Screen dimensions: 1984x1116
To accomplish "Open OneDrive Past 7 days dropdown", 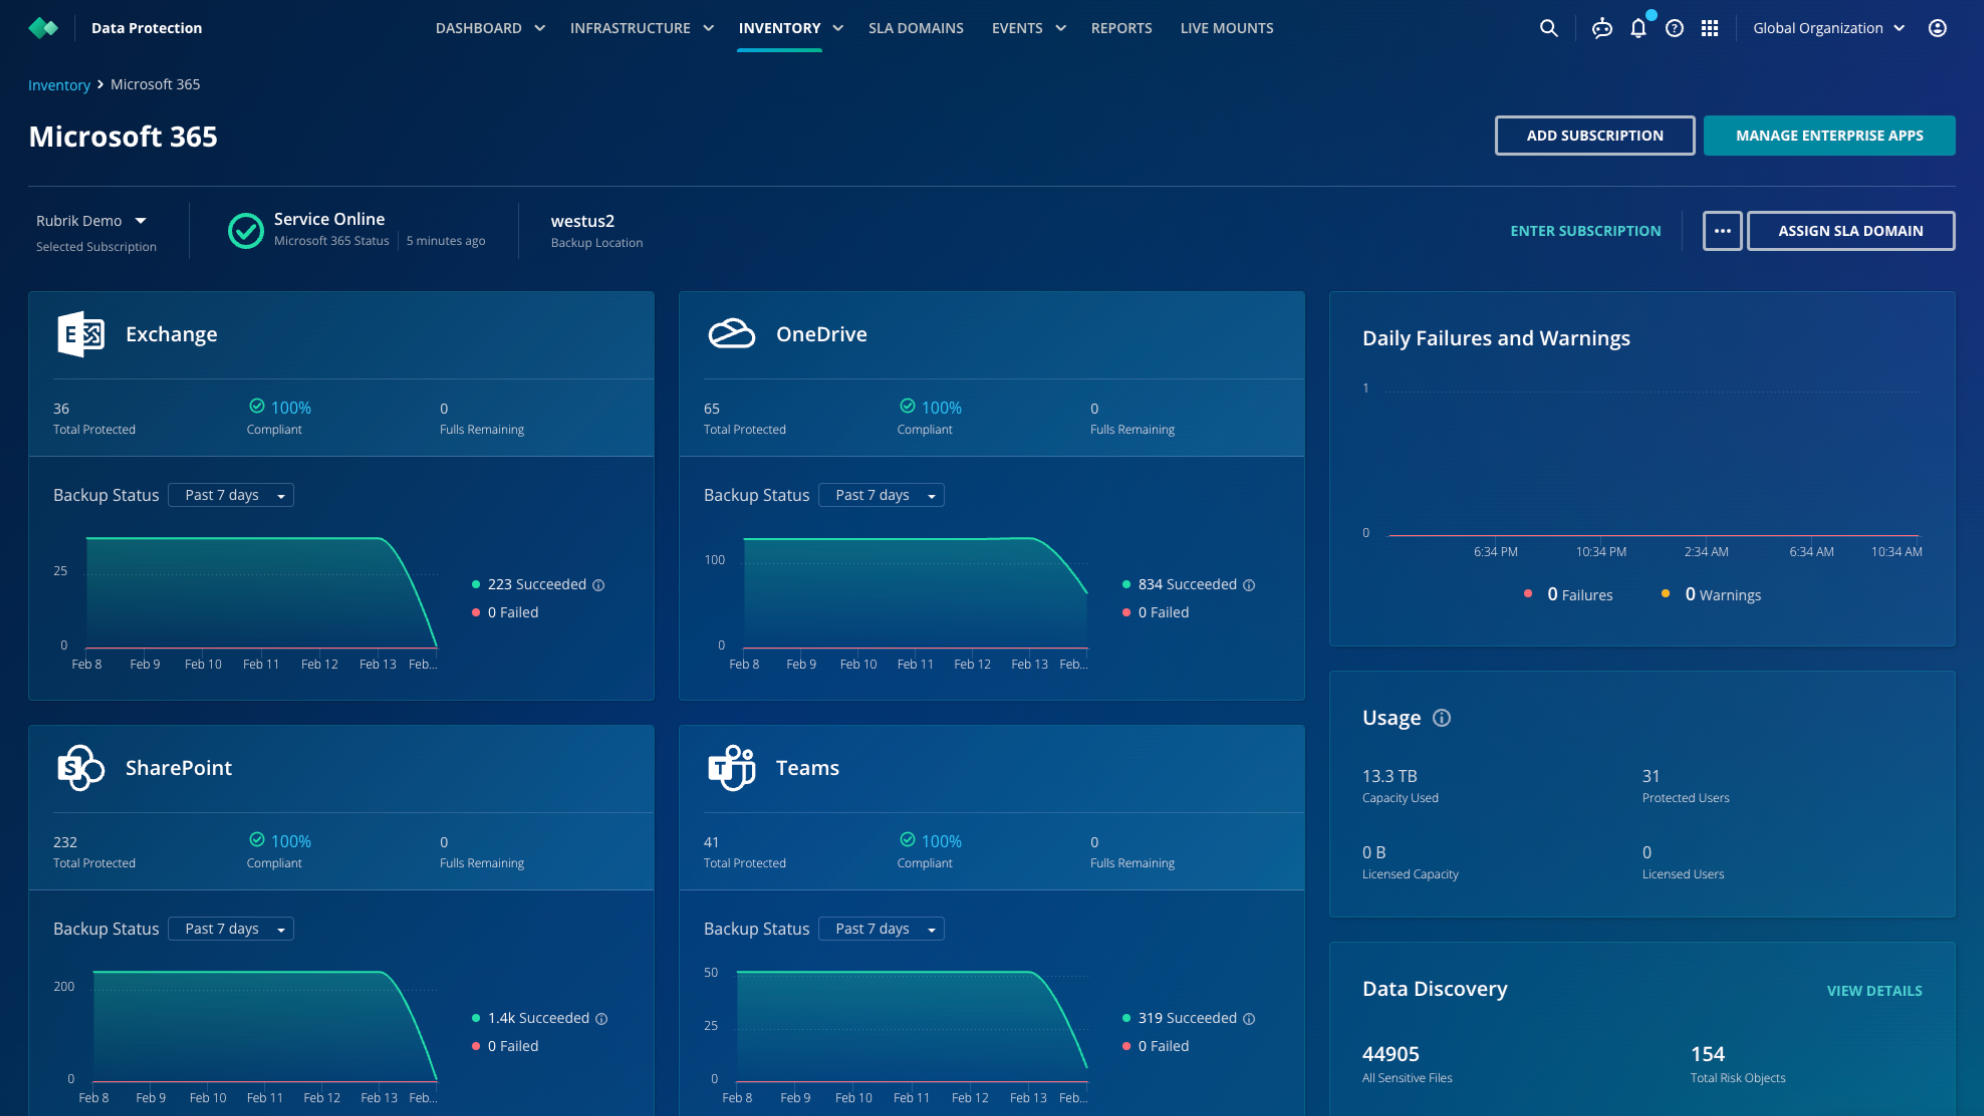I will coord(881,495).
